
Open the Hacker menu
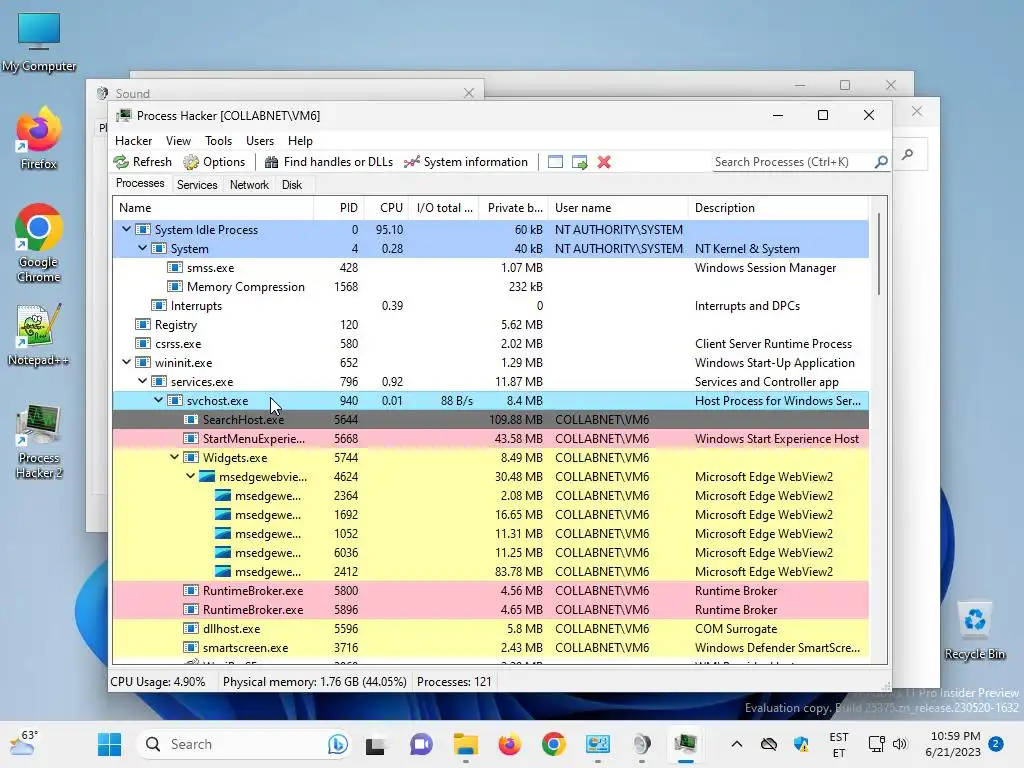[133, 140]
